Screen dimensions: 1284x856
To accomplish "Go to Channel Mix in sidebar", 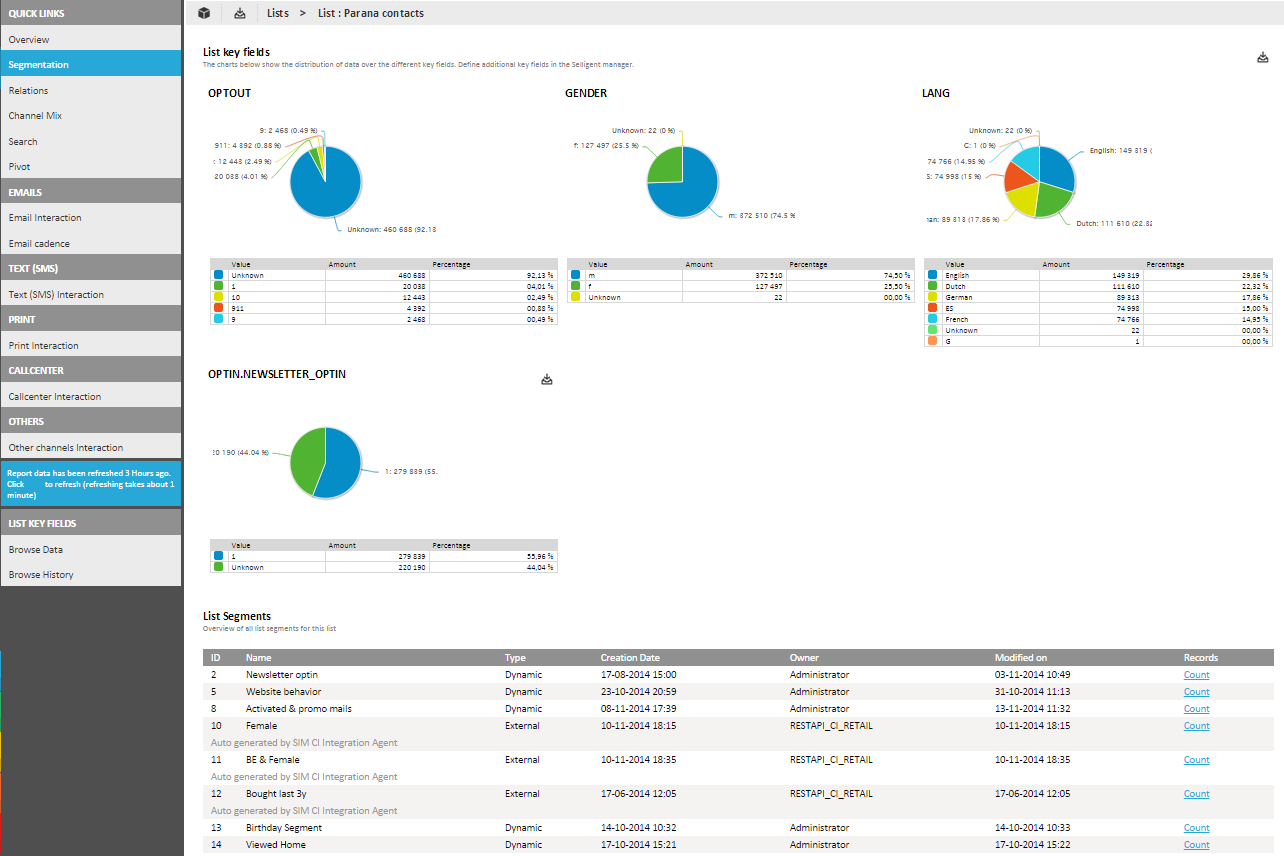I will pos(34,116).
